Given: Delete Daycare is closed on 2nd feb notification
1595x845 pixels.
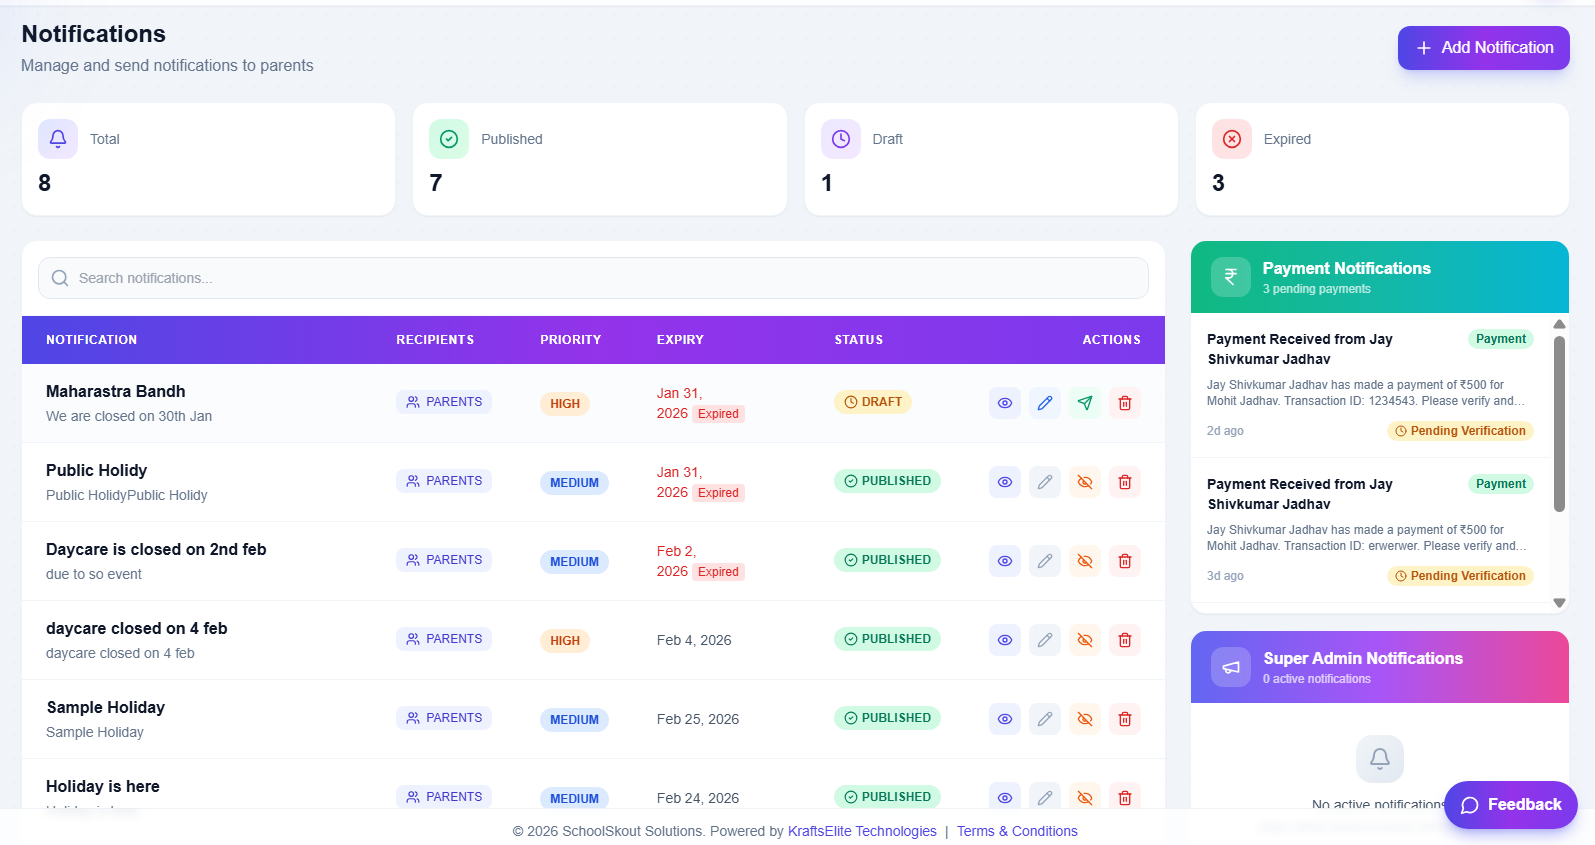Looking at the screenshot, I should (1125, 561).
